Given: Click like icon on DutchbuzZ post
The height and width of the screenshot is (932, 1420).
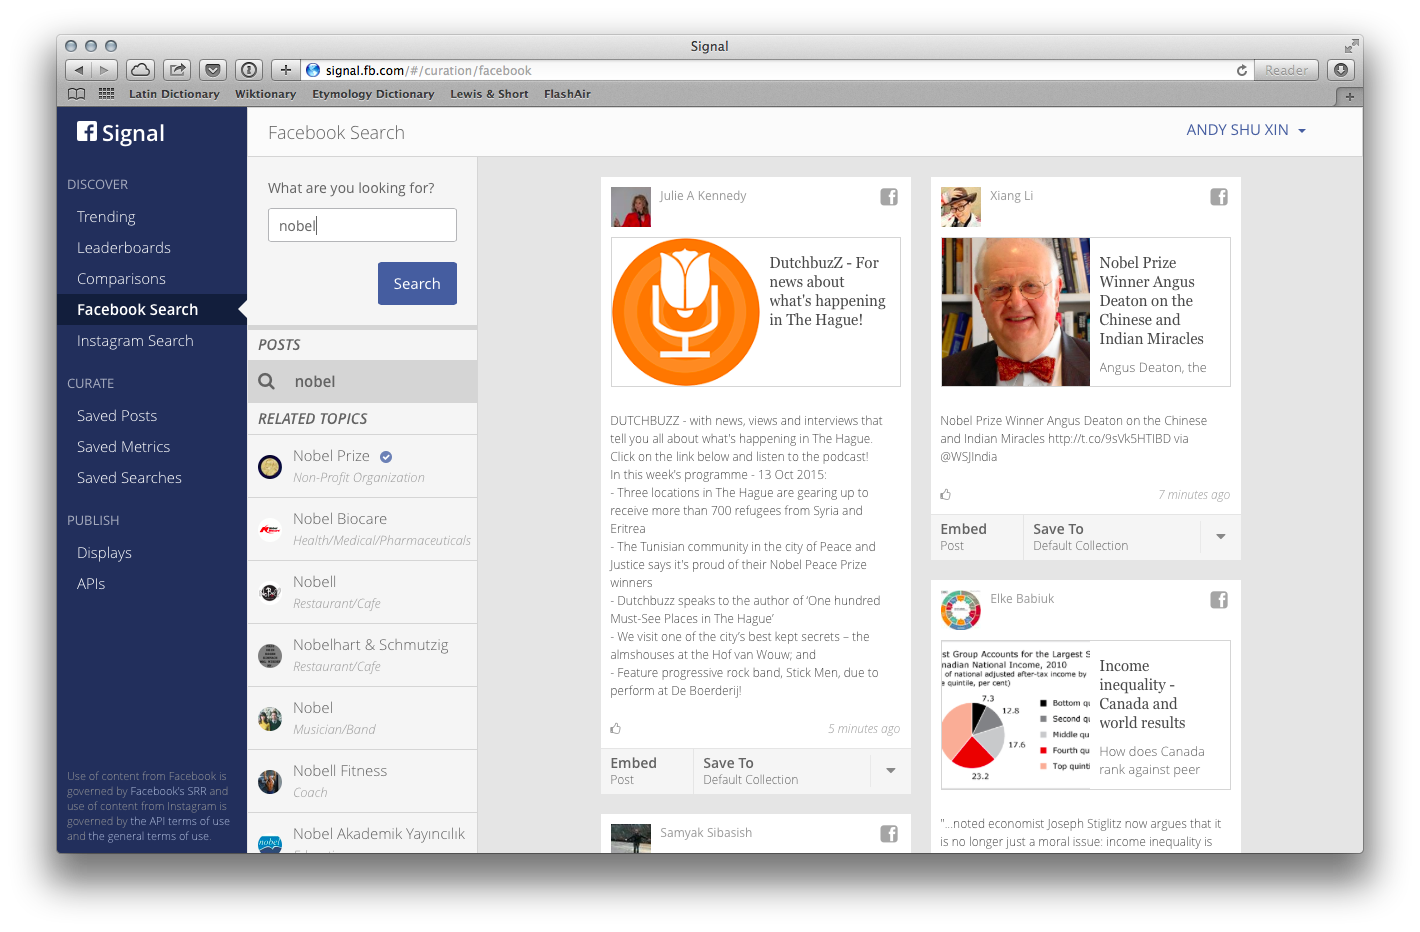Looking at the screenshot, I should click(616, 728).
